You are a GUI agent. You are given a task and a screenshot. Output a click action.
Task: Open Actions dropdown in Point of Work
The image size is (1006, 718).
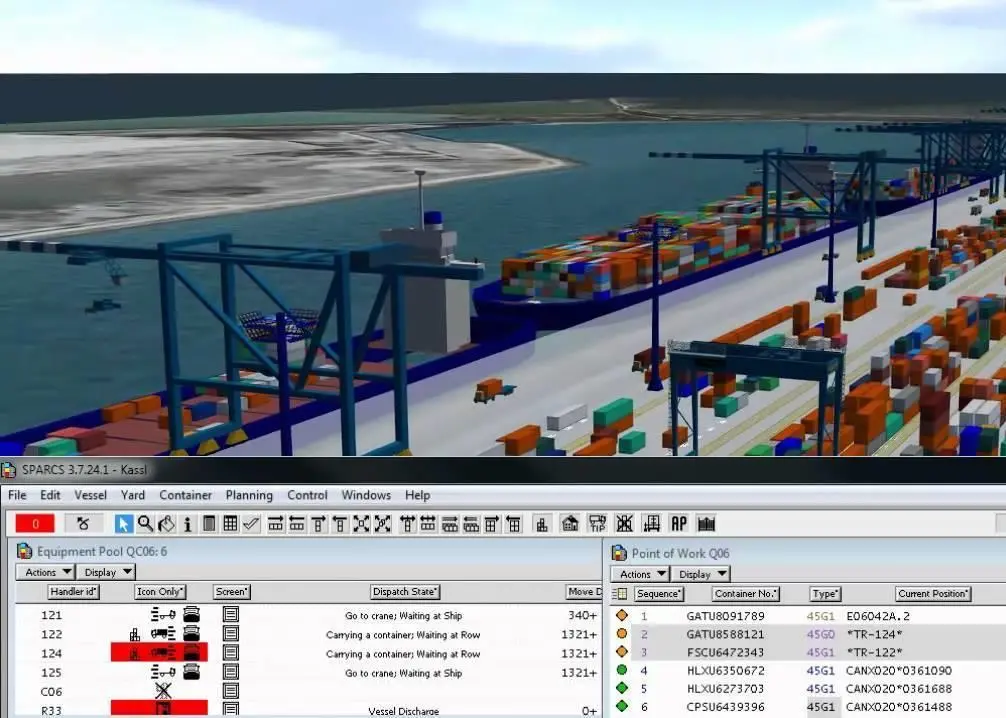pyautogui.click(x=640, y=574)
